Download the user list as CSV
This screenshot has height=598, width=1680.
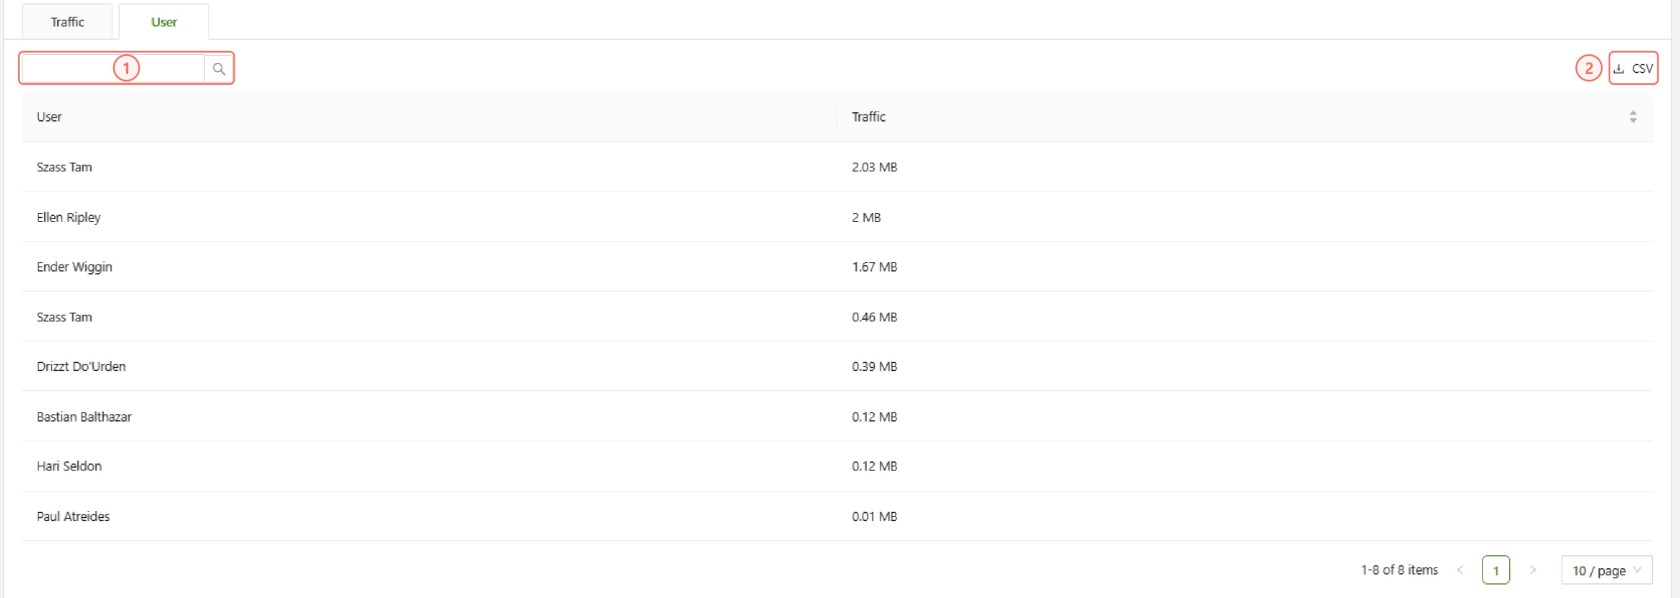pyautogui.click(x=1633, y=69)
